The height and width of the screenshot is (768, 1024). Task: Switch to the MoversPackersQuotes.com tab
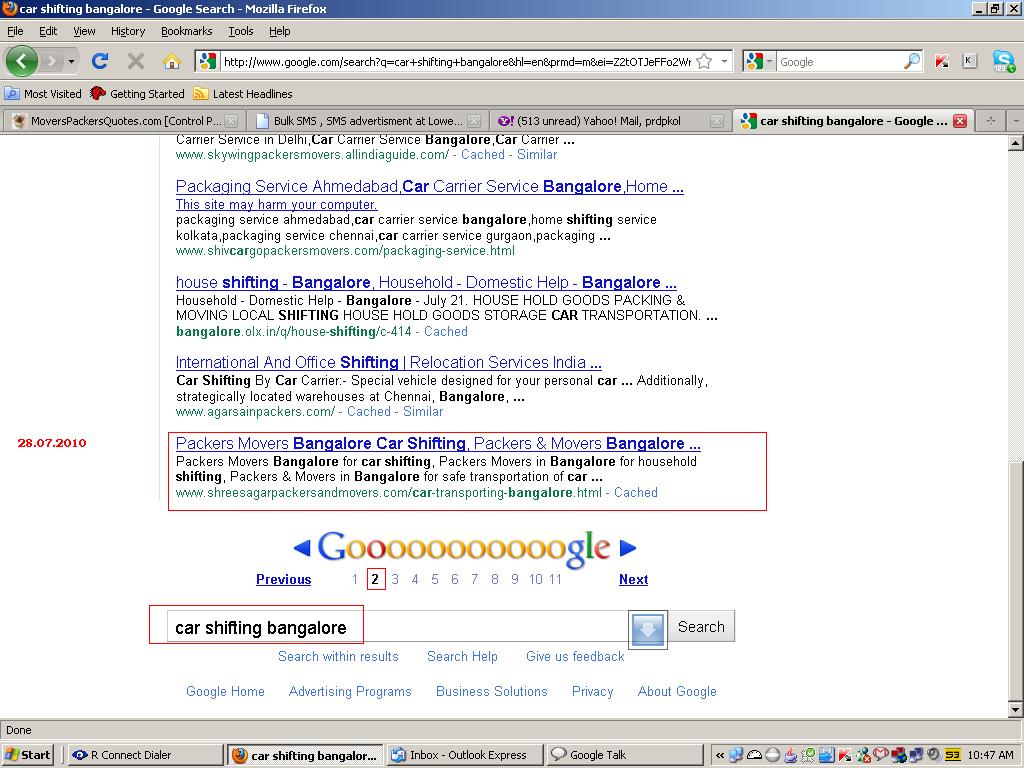click(x=124, y=121)
